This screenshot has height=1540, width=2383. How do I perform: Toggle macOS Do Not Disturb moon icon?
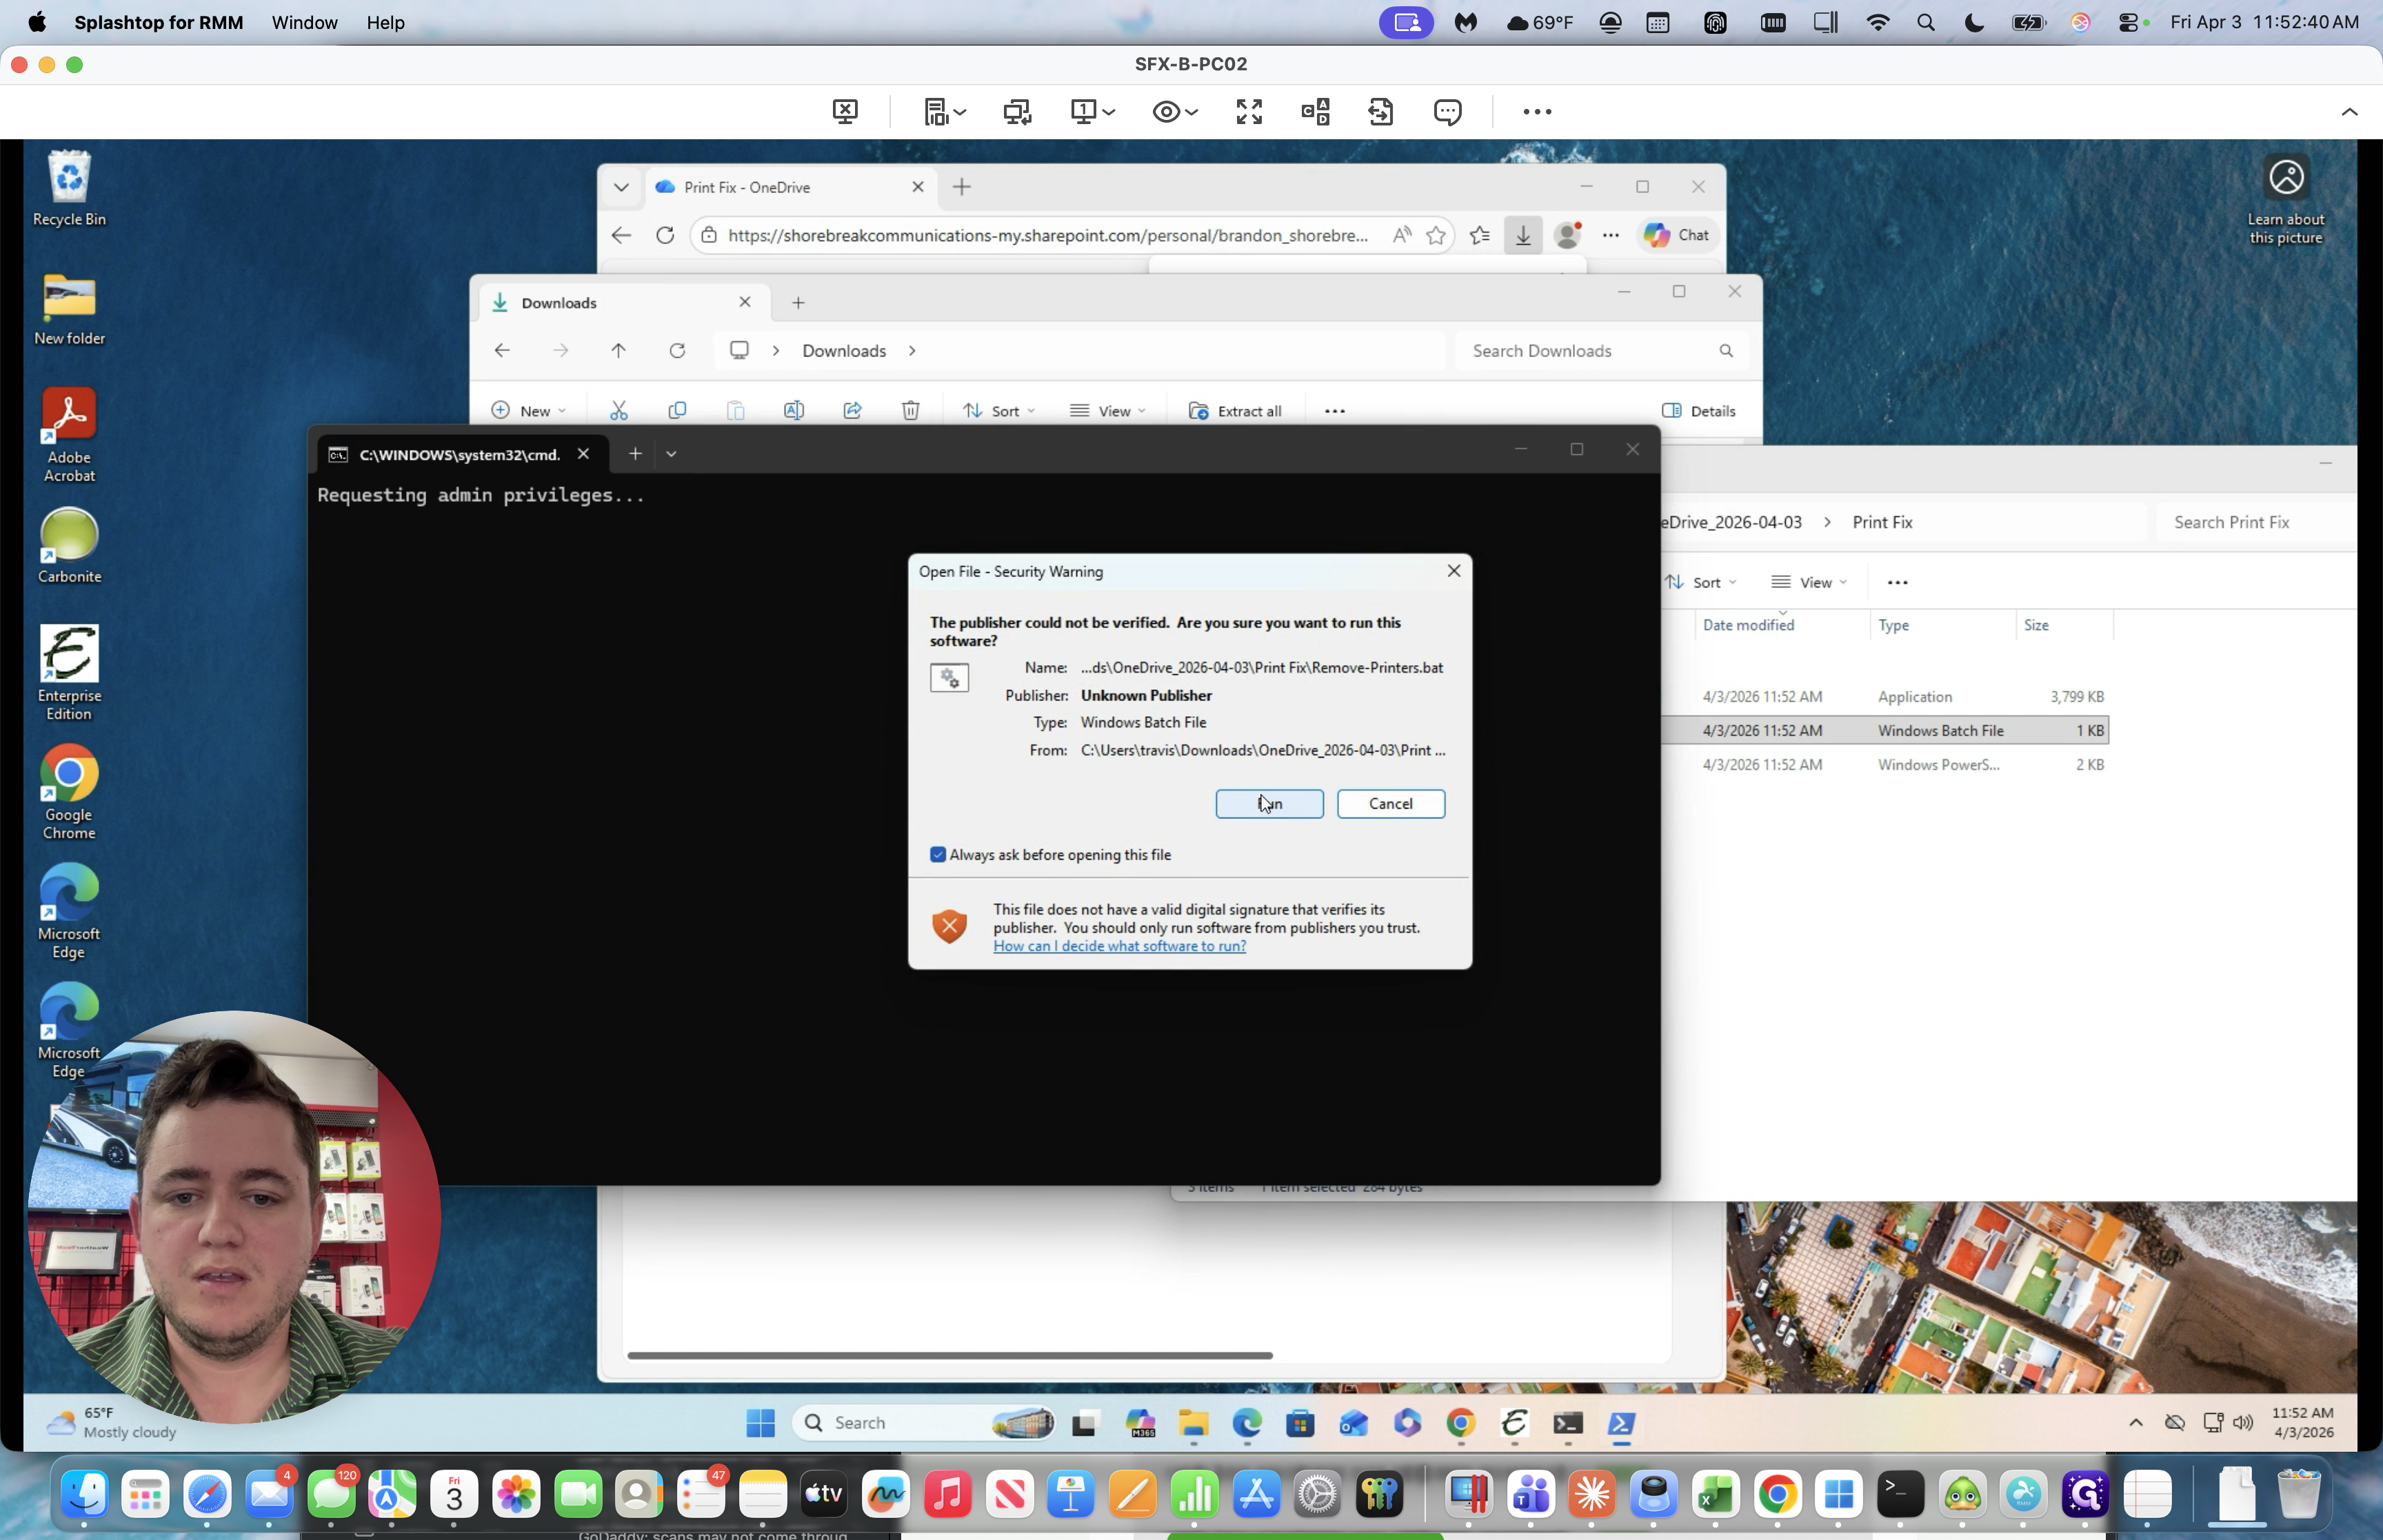pyautogui.click(x=1973, y=22)
